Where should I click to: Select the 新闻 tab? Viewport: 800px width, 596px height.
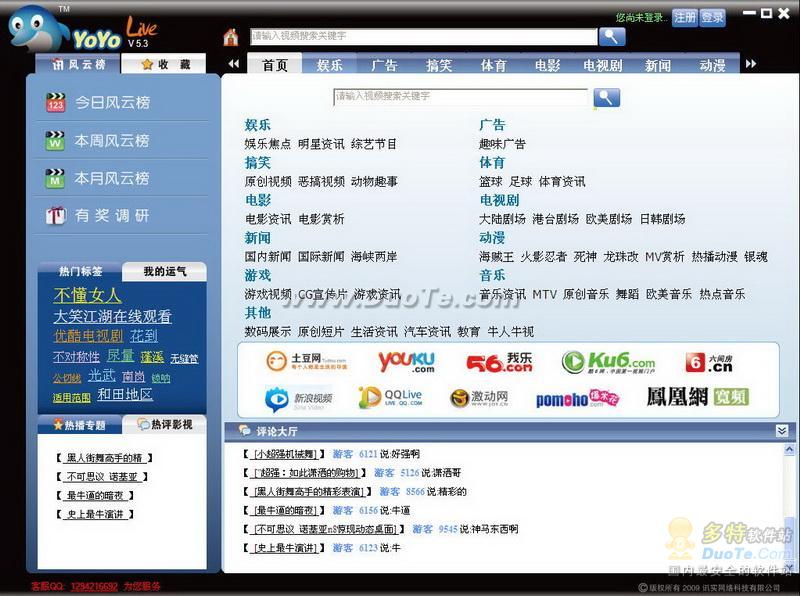pos(658,65)
